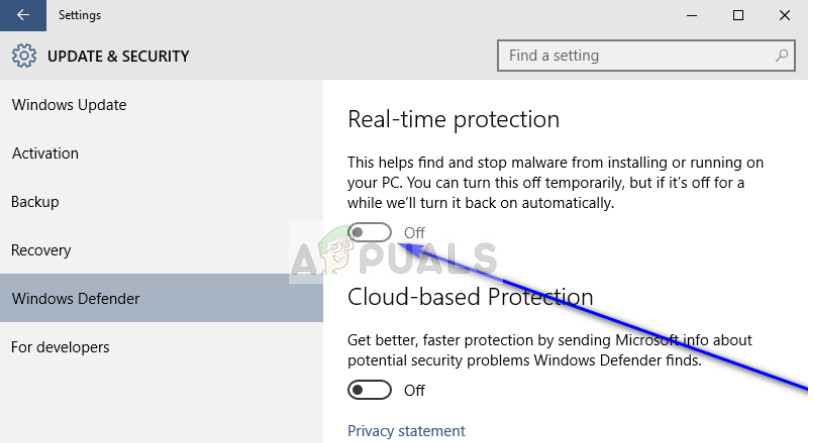Open the Privacy statement link
This screenshot has height=443, width=813.
click(x=406, y=431)
